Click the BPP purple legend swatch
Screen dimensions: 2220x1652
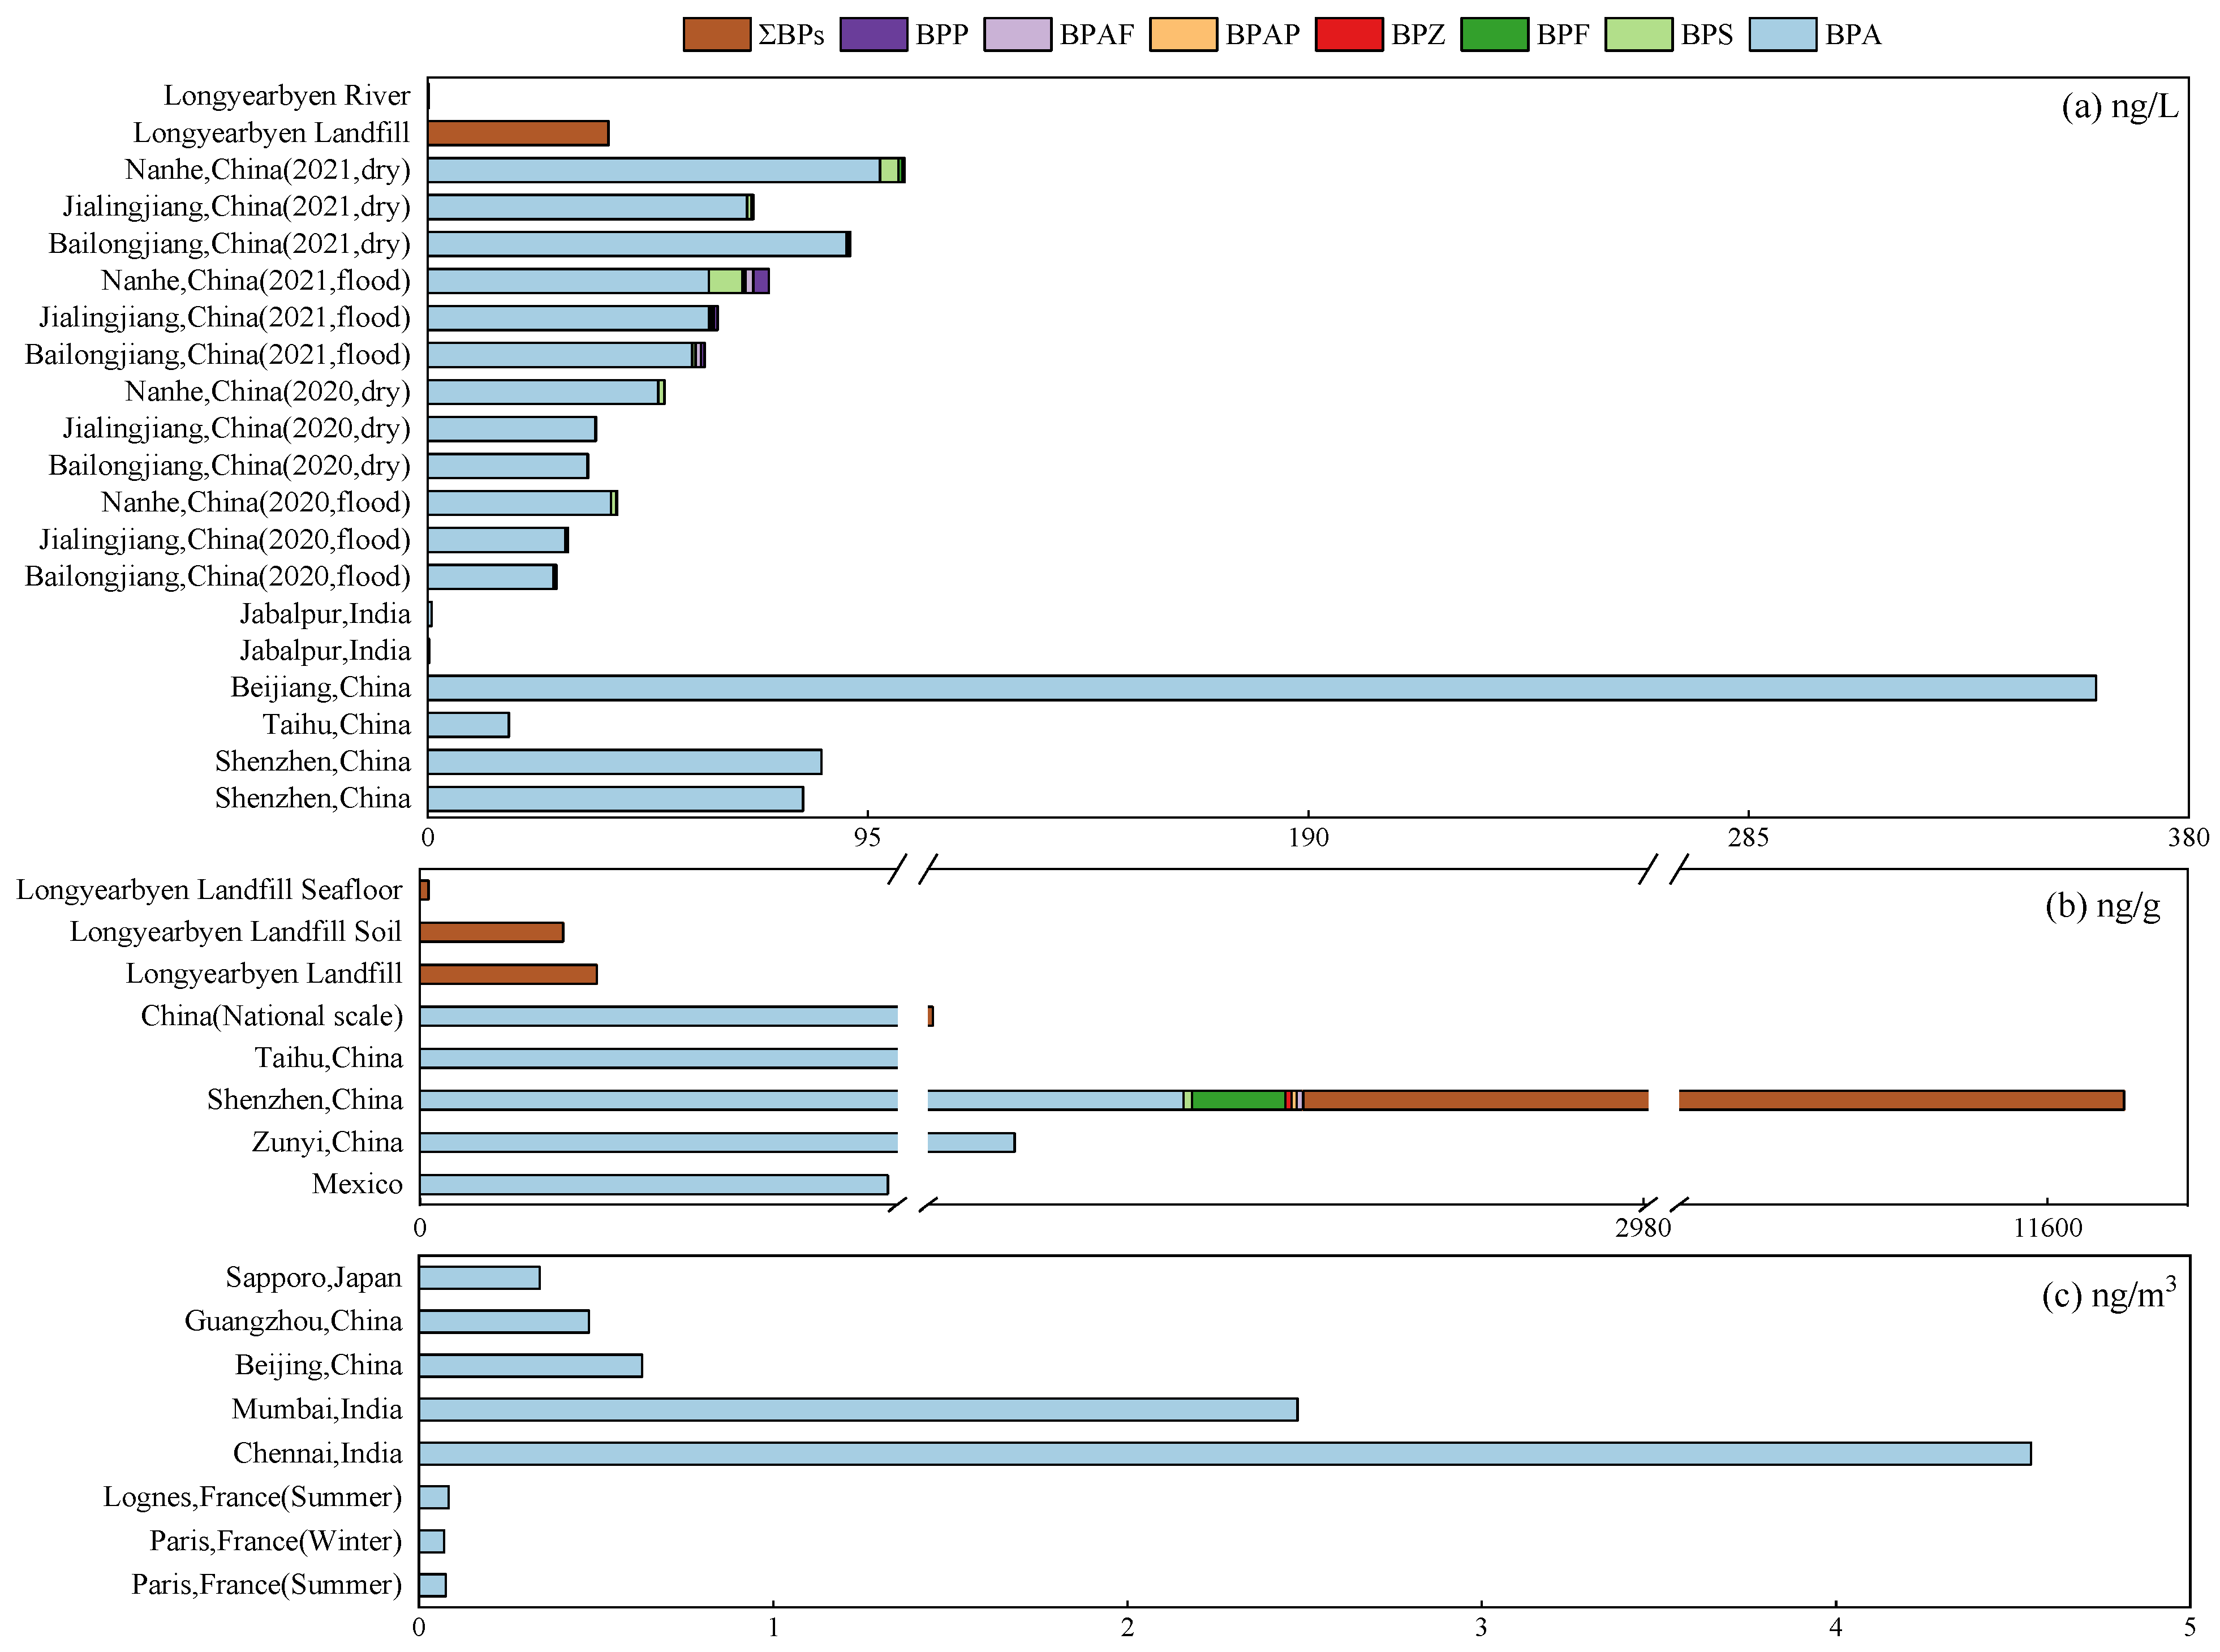click(x=873, y=34)
